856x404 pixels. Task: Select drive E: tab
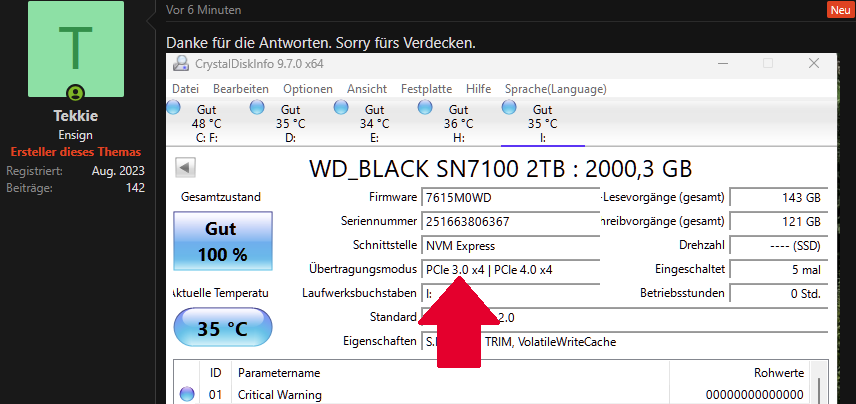pos(374,124)
